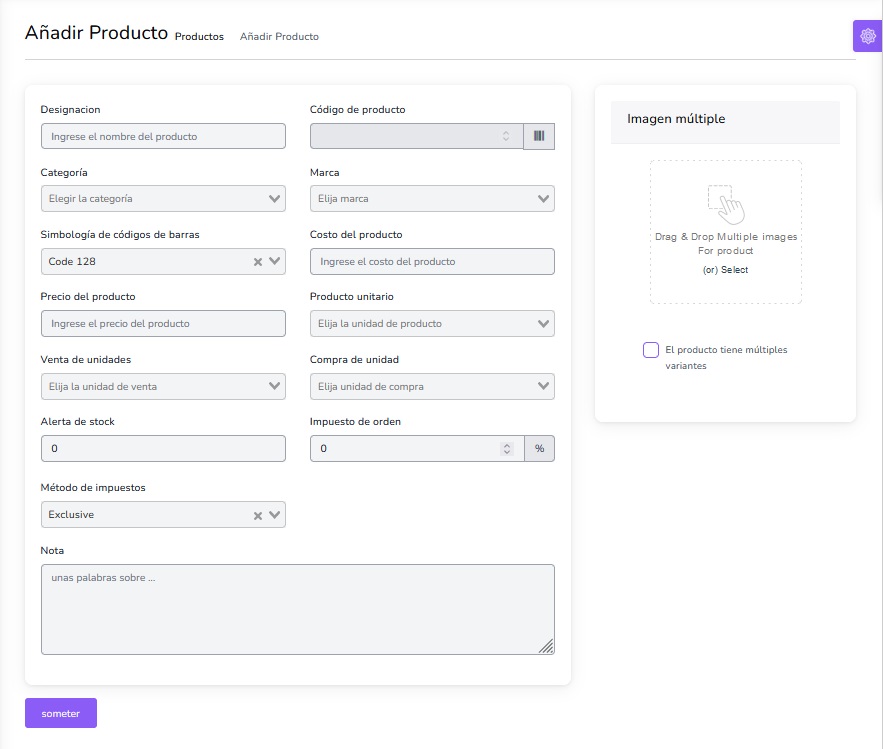Open the Marca dropdown
This screenshot has width=883, height=749.
432,199
